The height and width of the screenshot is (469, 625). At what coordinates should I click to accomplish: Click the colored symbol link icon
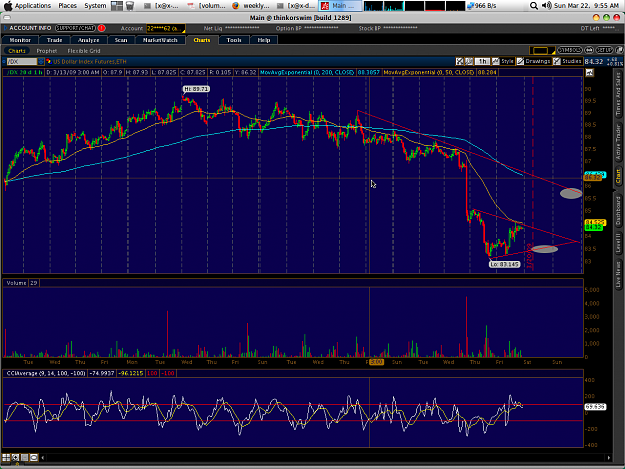pos(49,61)
